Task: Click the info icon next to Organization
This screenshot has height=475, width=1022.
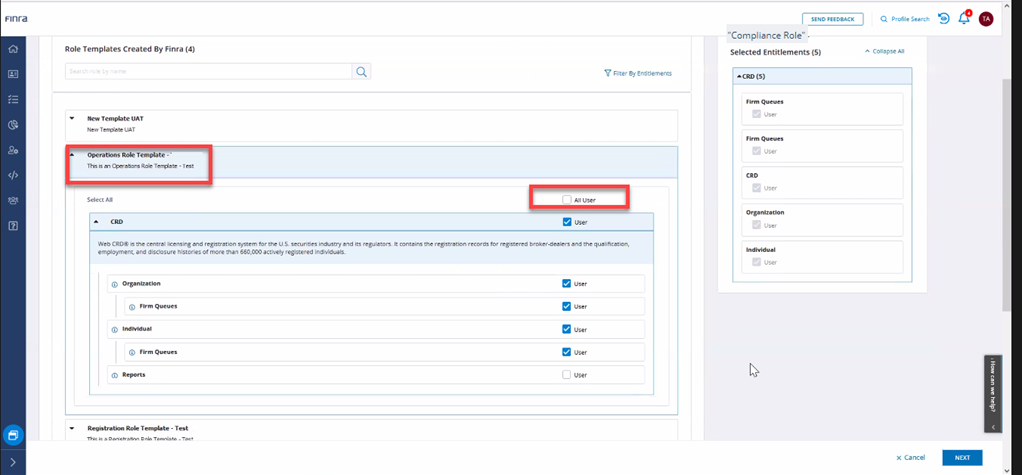Action: click(x=115, y=284)
